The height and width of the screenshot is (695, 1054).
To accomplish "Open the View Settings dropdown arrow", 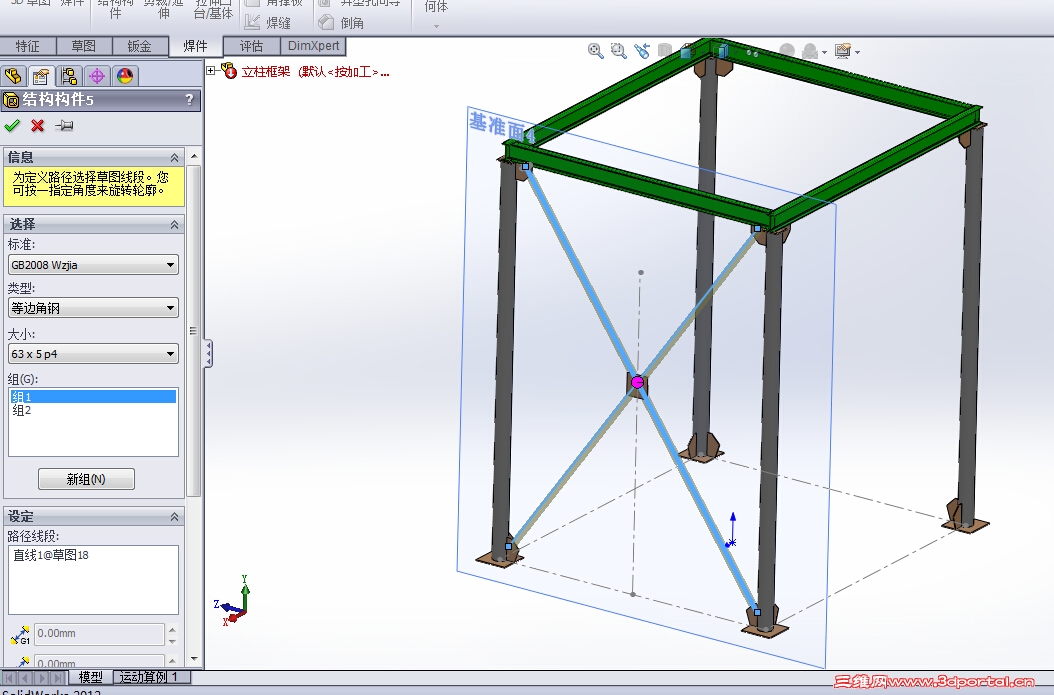I will tap(858, 52).
